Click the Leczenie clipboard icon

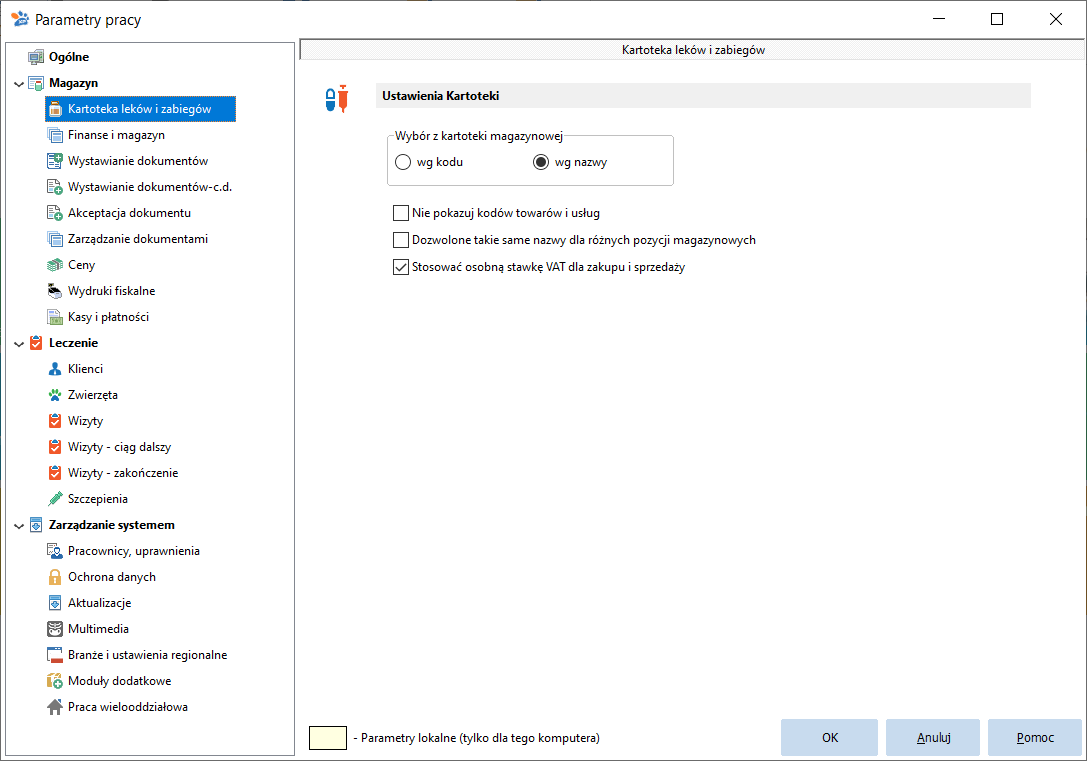tap(36, 343)
